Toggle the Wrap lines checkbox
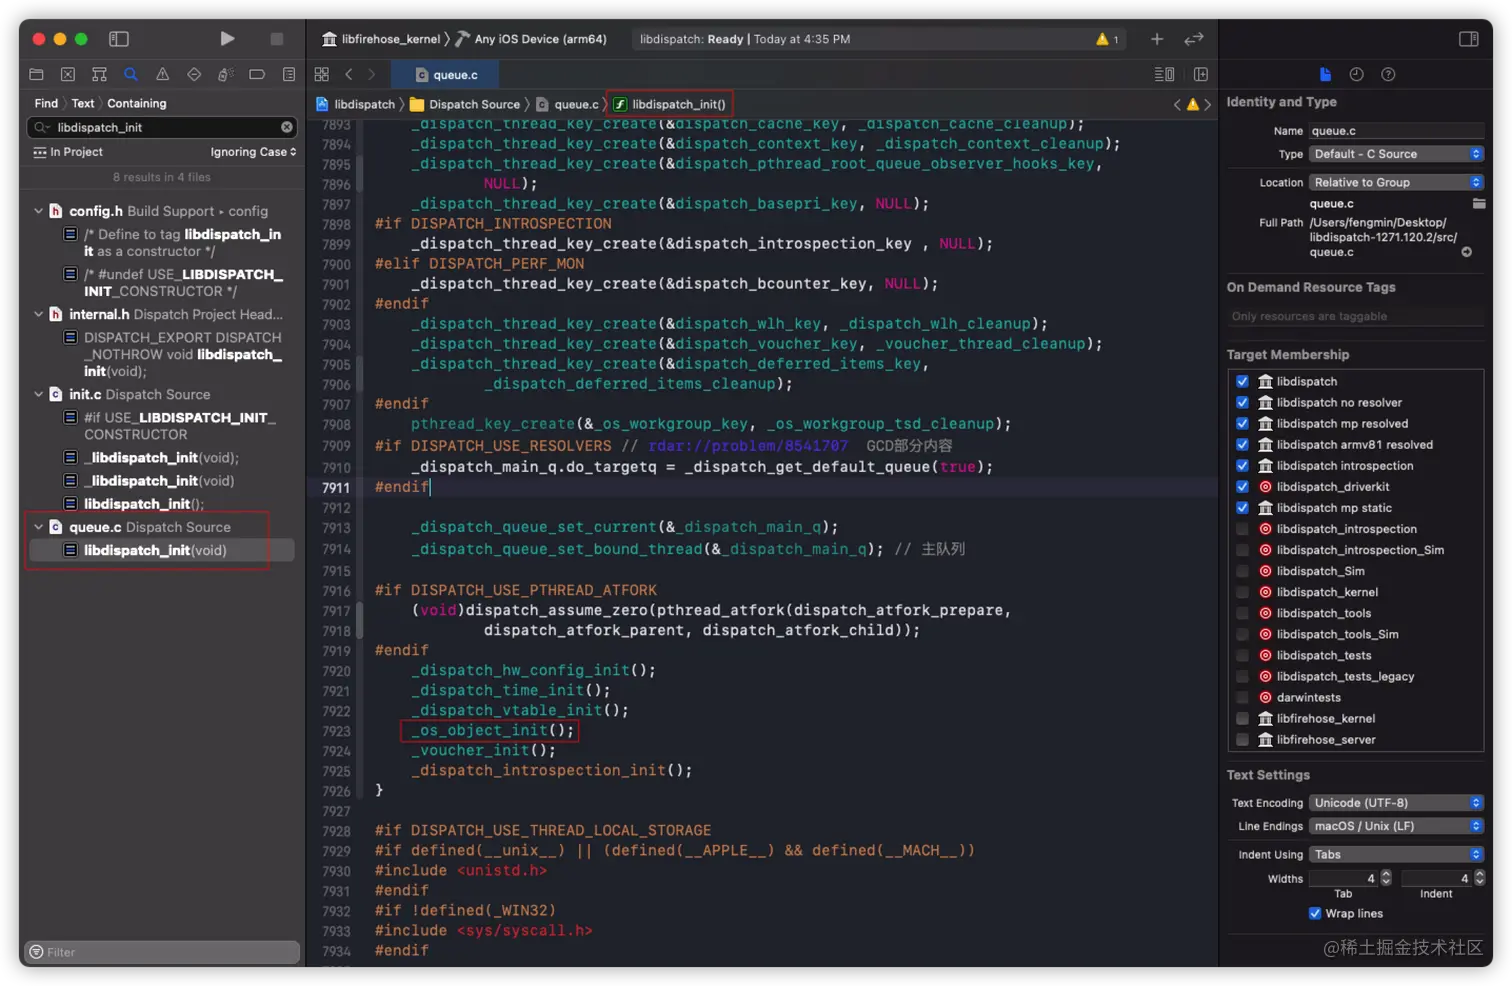 pyautogui.click(x=1315, y=913)
